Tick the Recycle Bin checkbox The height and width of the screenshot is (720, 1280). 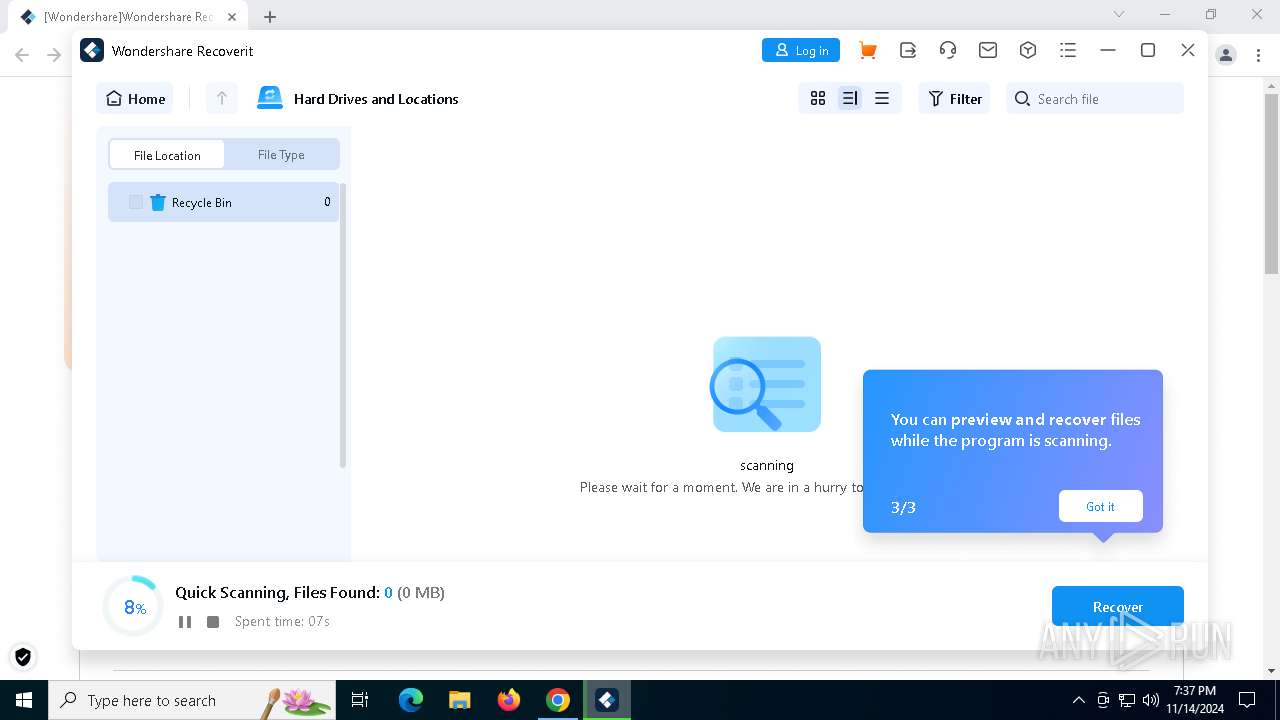point(136,202)
